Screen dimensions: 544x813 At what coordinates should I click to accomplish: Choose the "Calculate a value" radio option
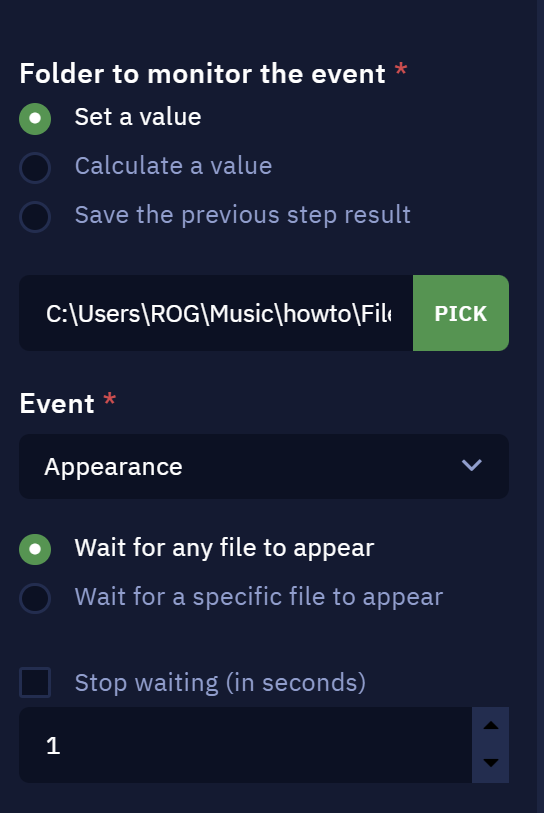click(x=35, y=167)
